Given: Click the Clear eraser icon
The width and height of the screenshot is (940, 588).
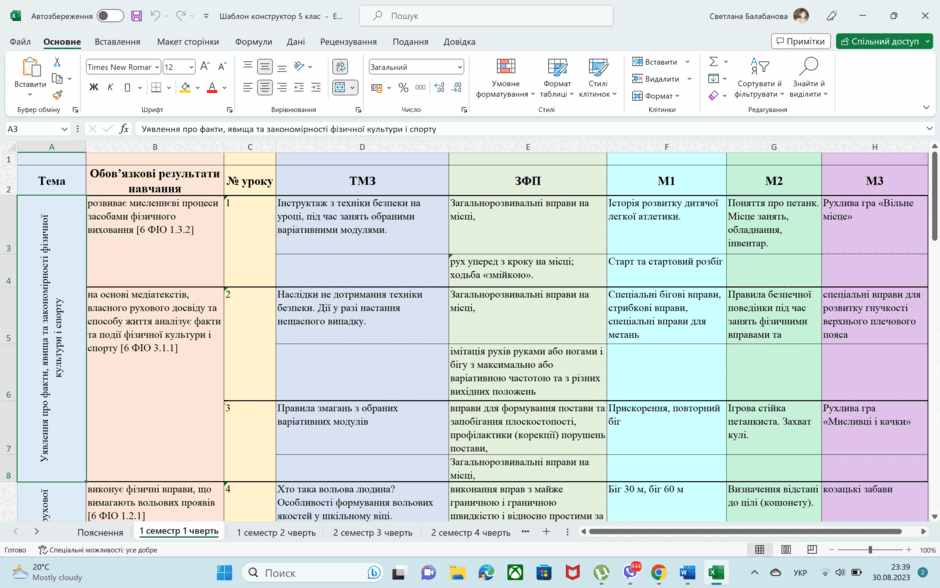Looking at the screenshot, I should (x=713, y=95).
